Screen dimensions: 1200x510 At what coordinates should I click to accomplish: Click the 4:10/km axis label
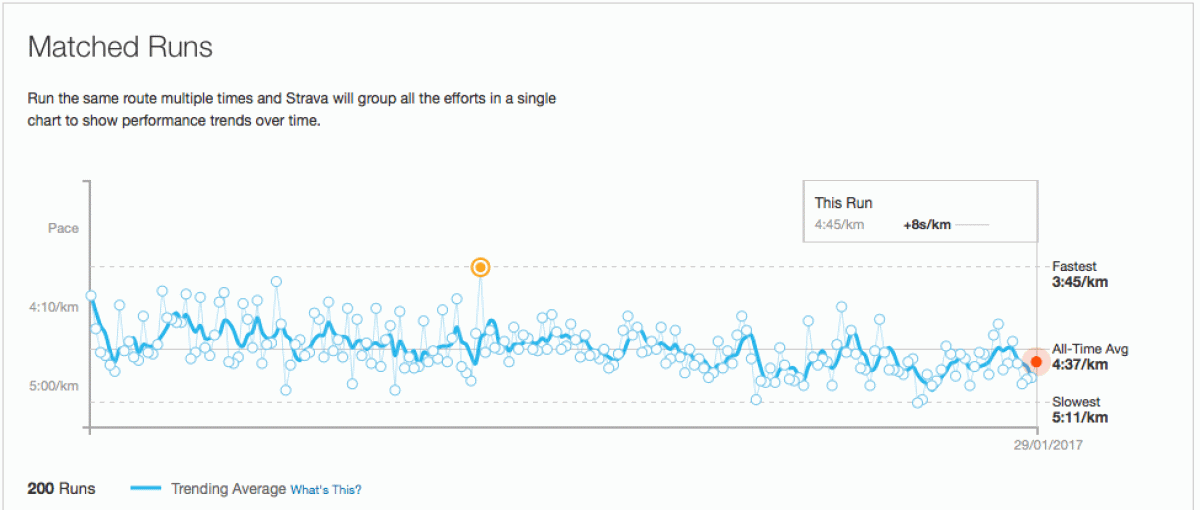[53, 307]
